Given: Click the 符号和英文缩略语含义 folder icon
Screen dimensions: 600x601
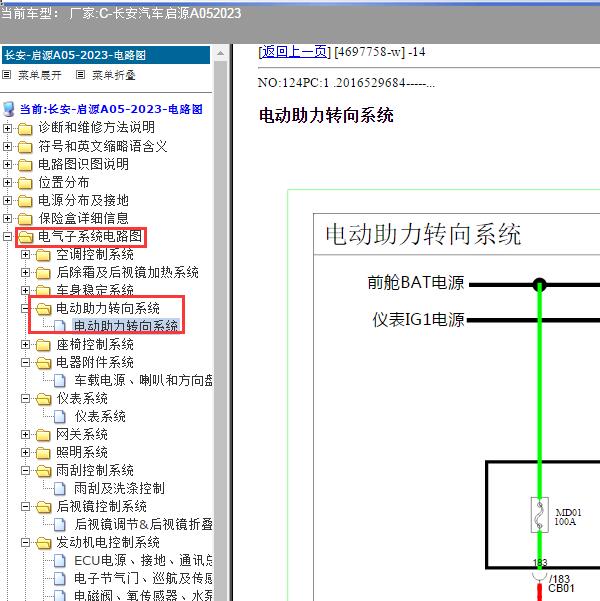Looking at the screenshot, I should [25, 147].
